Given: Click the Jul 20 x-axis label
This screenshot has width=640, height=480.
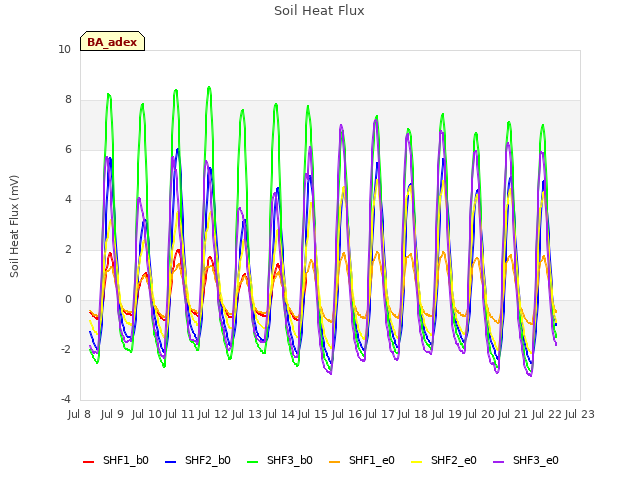Looking at the screenshot, I should pyautogui.click(x=480, y=414).
